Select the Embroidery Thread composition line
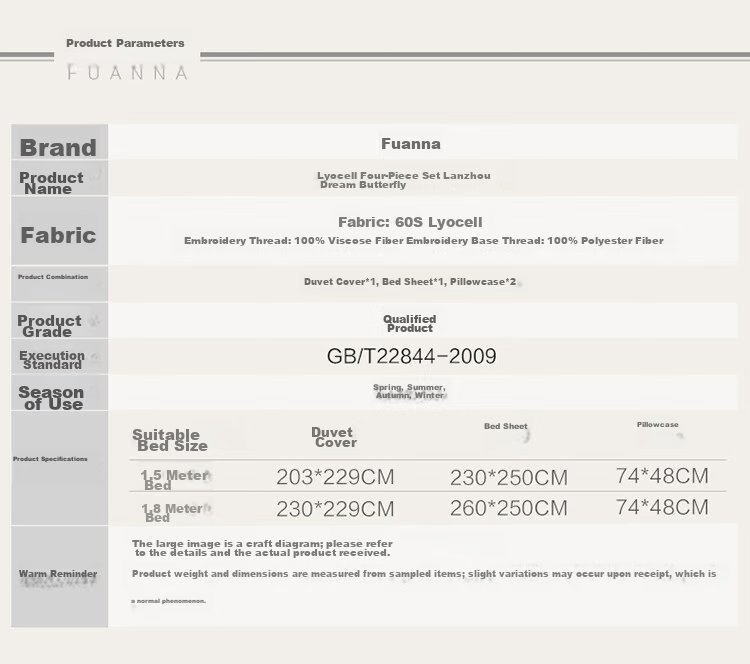 (424, 241)
